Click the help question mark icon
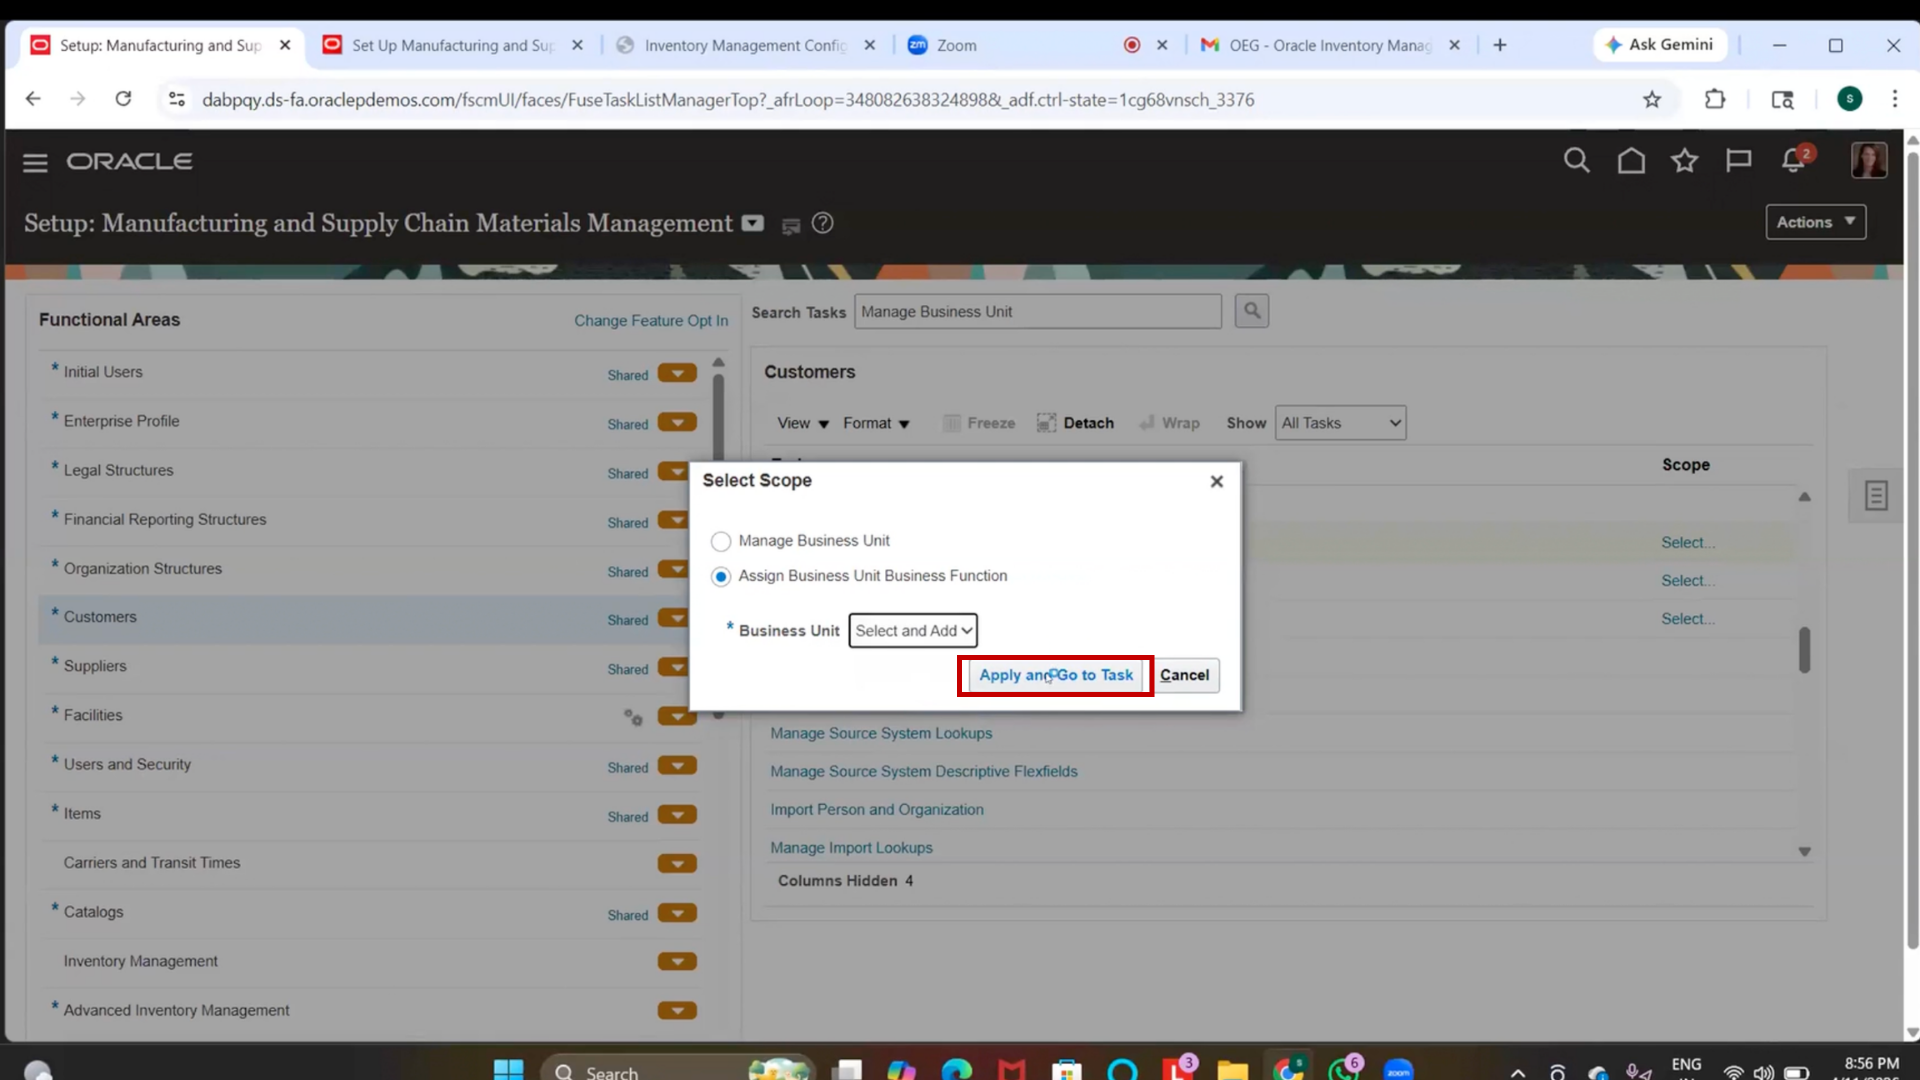Screen dimensions: 1920x1080 pyautogui.click(x=822, y=223)
